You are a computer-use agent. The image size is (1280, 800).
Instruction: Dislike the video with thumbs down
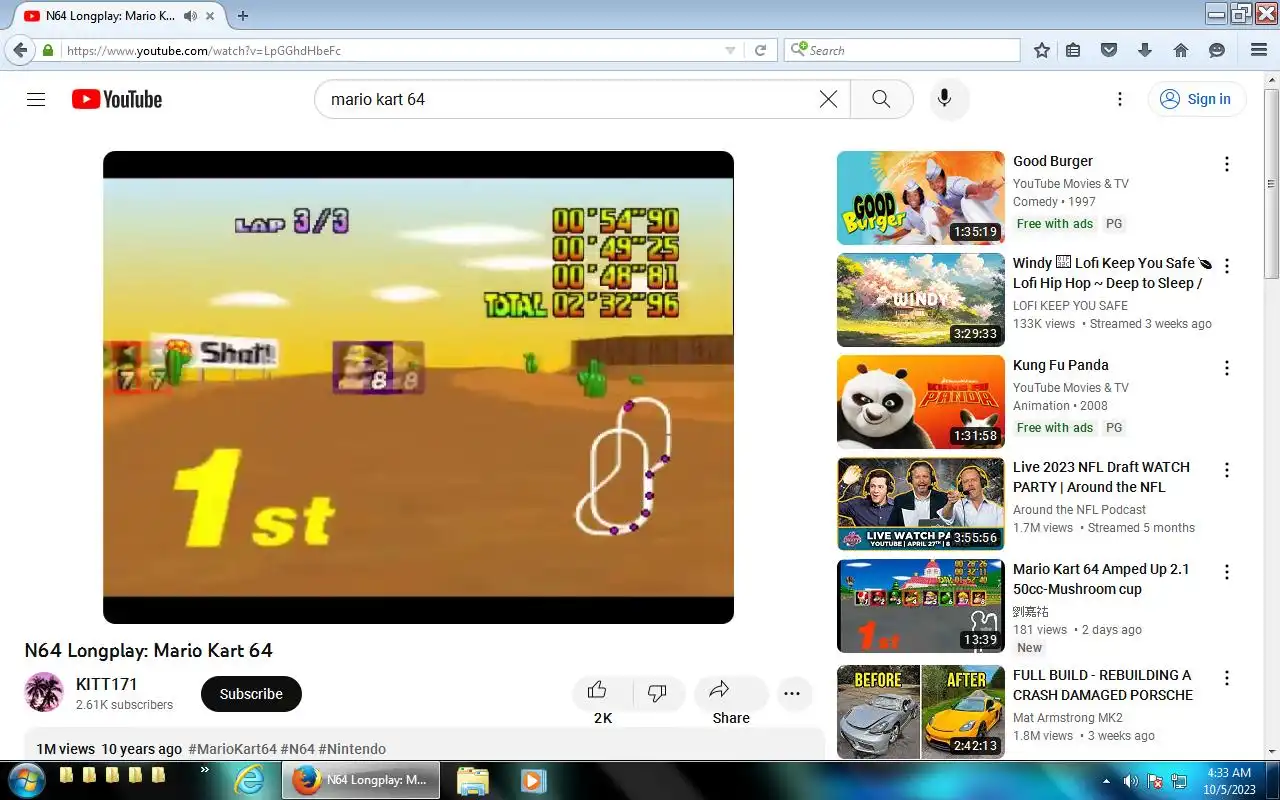coord(657,693)
